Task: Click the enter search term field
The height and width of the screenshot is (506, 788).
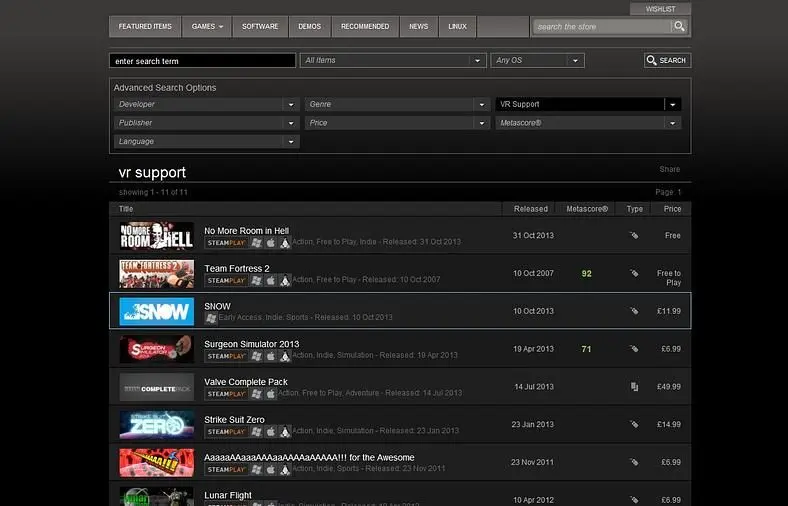Action: coord(203,61)
